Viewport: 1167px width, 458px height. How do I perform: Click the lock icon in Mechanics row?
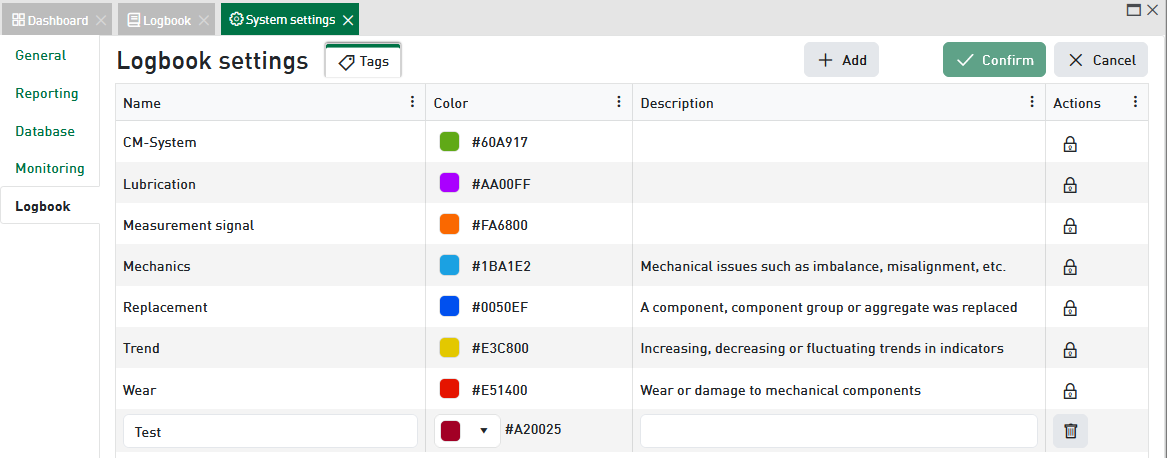[x=1069, y=267]
